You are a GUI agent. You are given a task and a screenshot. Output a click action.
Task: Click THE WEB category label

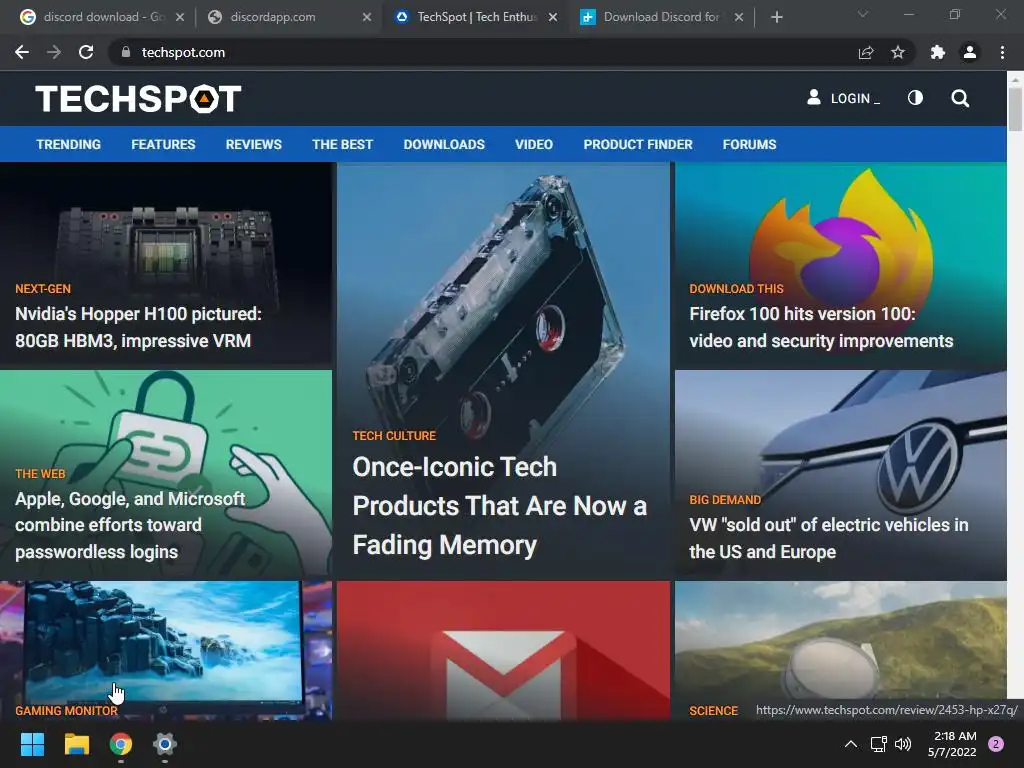click(40, 473)
